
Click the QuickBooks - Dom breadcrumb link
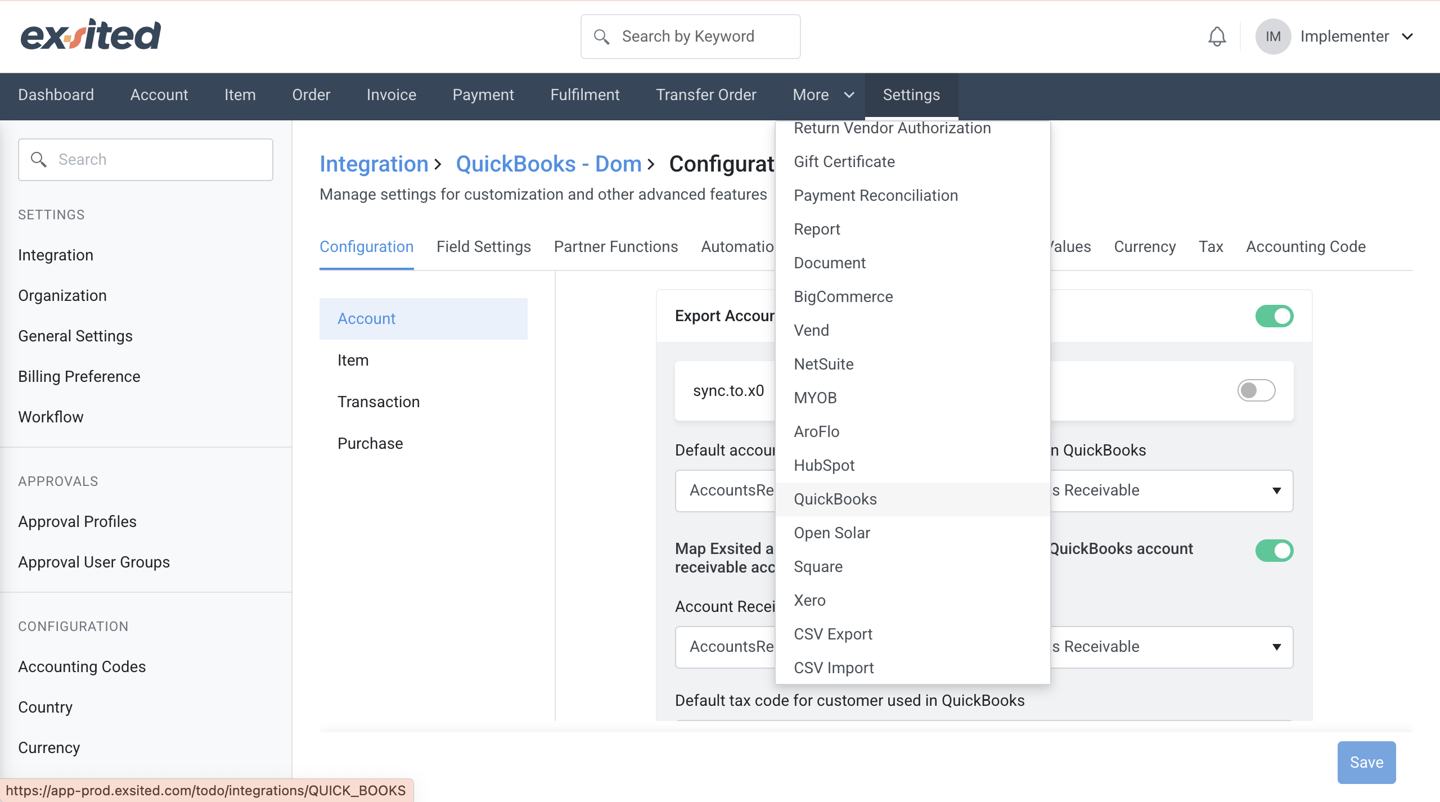(549, 164)
